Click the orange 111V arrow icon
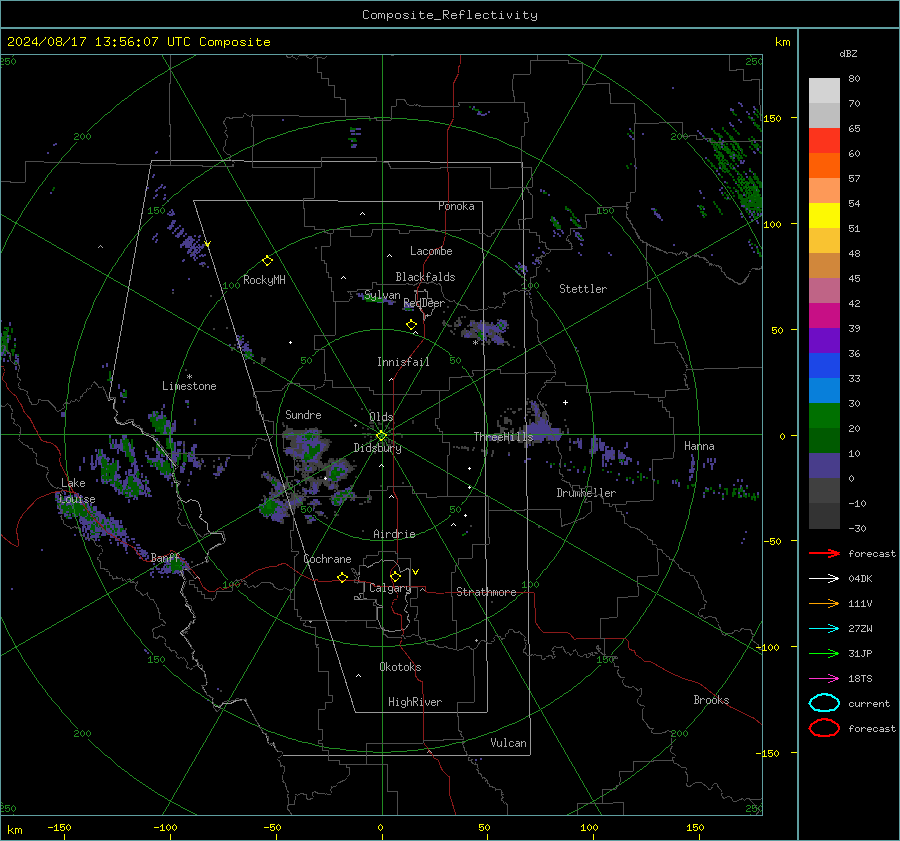Image resolution: width=900 pixels, height=841 pixels. (x=824, y=603)
